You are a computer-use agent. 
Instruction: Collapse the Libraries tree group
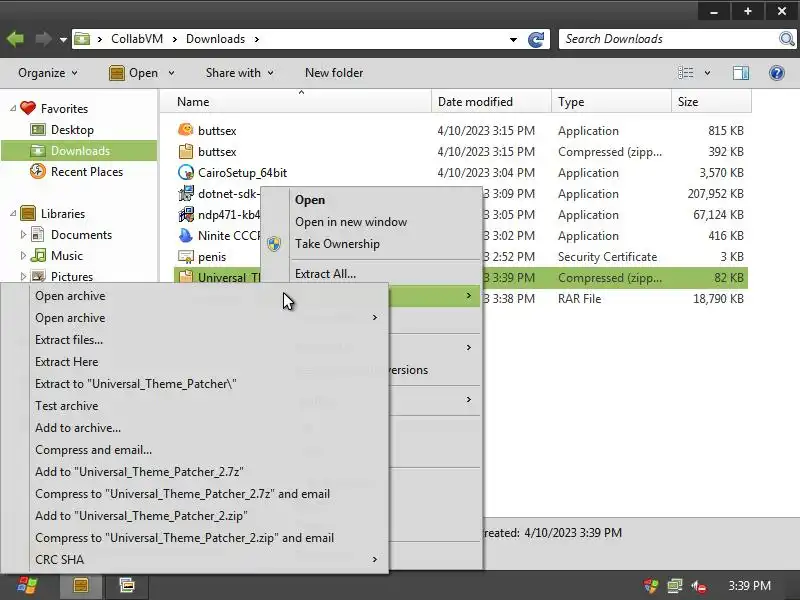tap(13, 213)
